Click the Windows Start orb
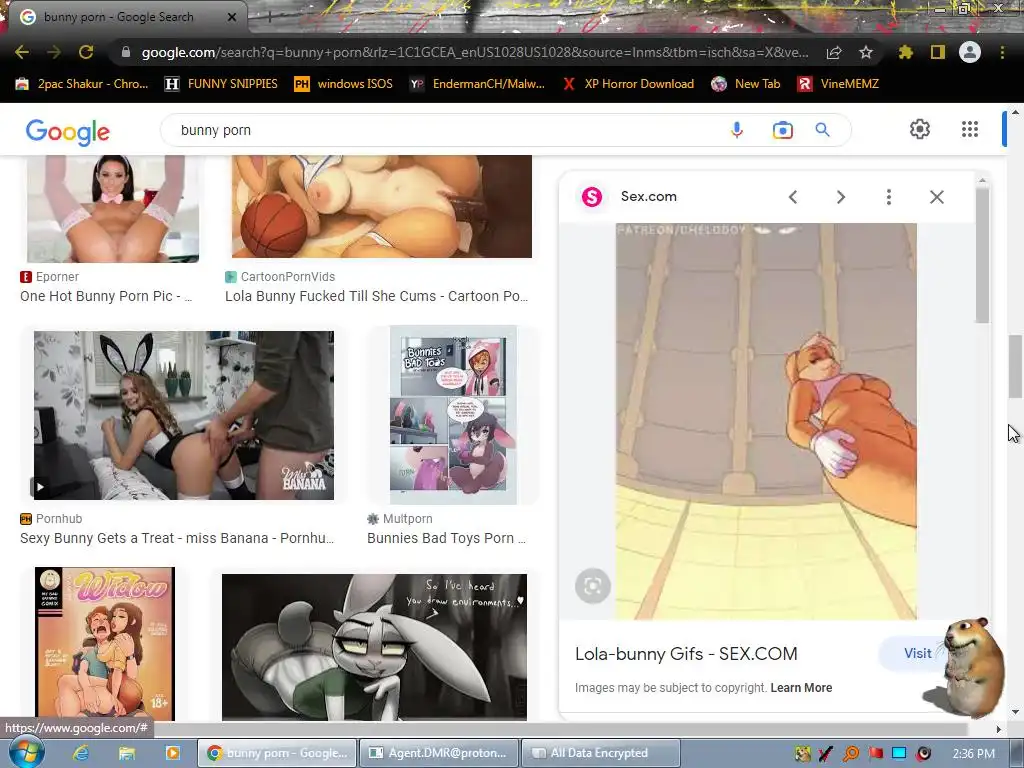Viewport: 1024px width, 768px height. 25,752
